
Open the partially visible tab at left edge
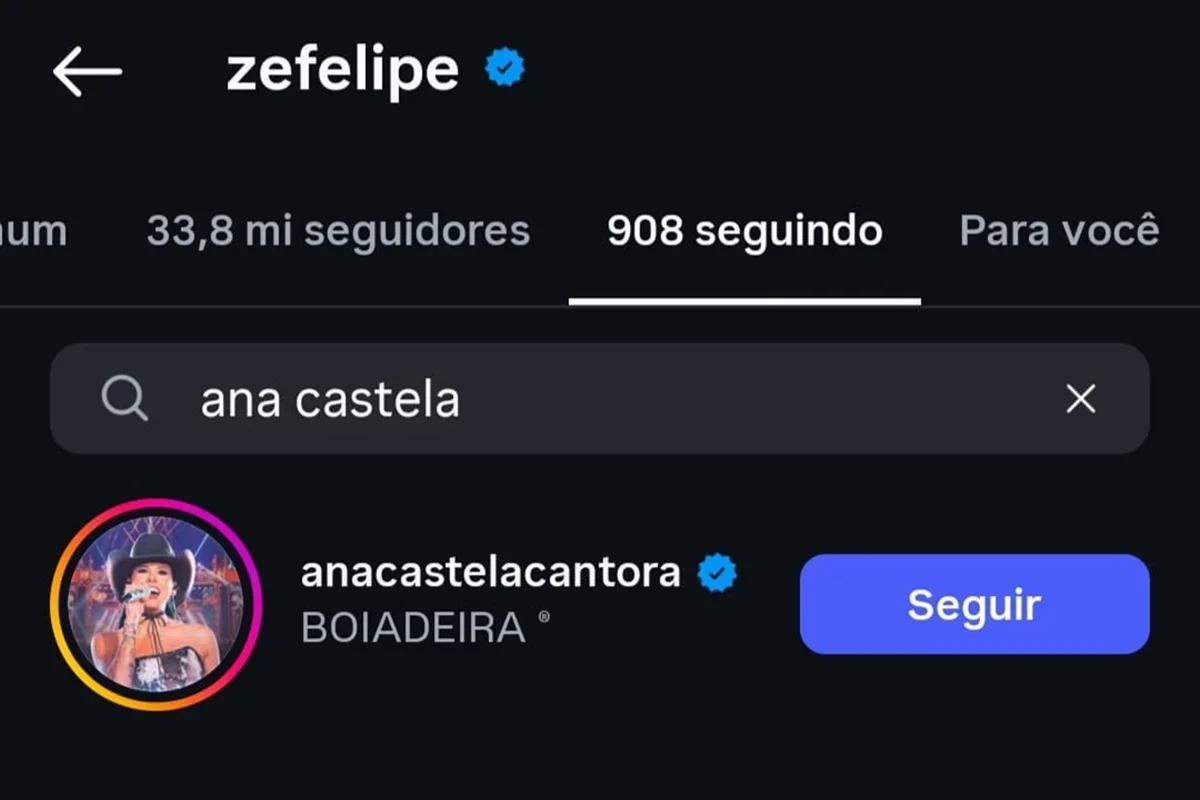click(x=33, y=231)
